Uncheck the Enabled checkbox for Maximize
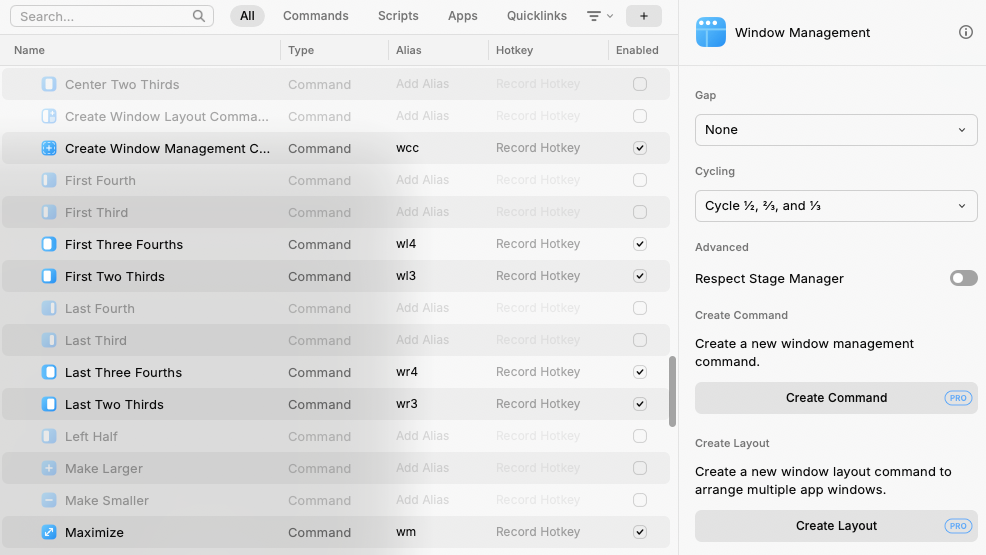 [640, 532]
